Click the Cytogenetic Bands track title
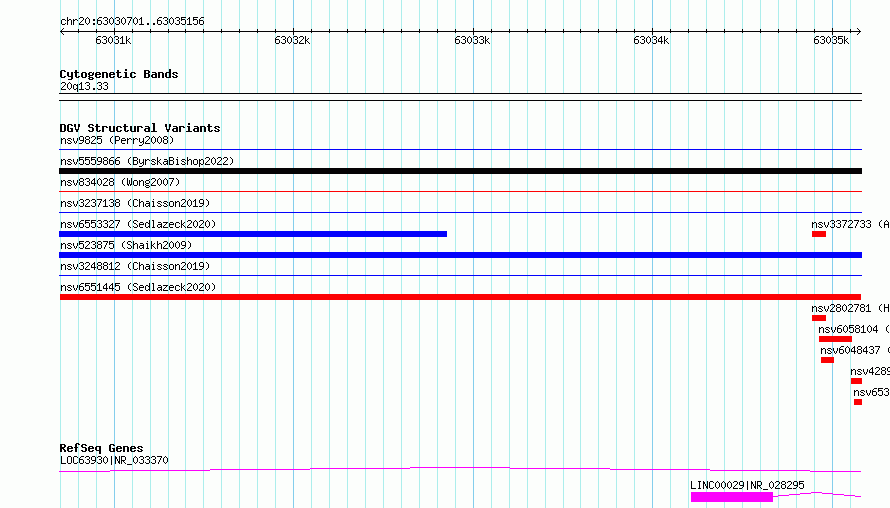890x508 pixels. tap(119, 74)
